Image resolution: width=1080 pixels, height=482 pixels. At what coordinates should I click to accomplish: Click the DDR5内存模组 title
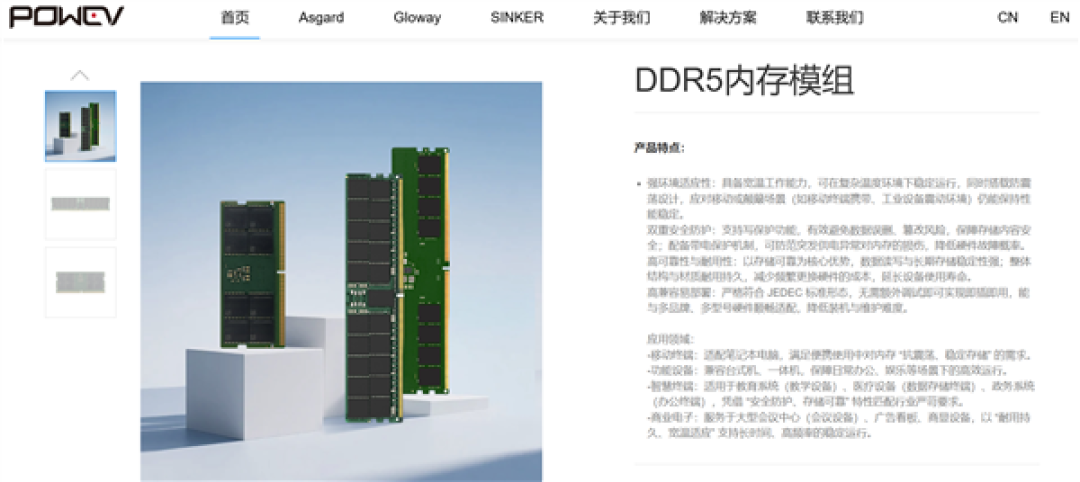744,81
